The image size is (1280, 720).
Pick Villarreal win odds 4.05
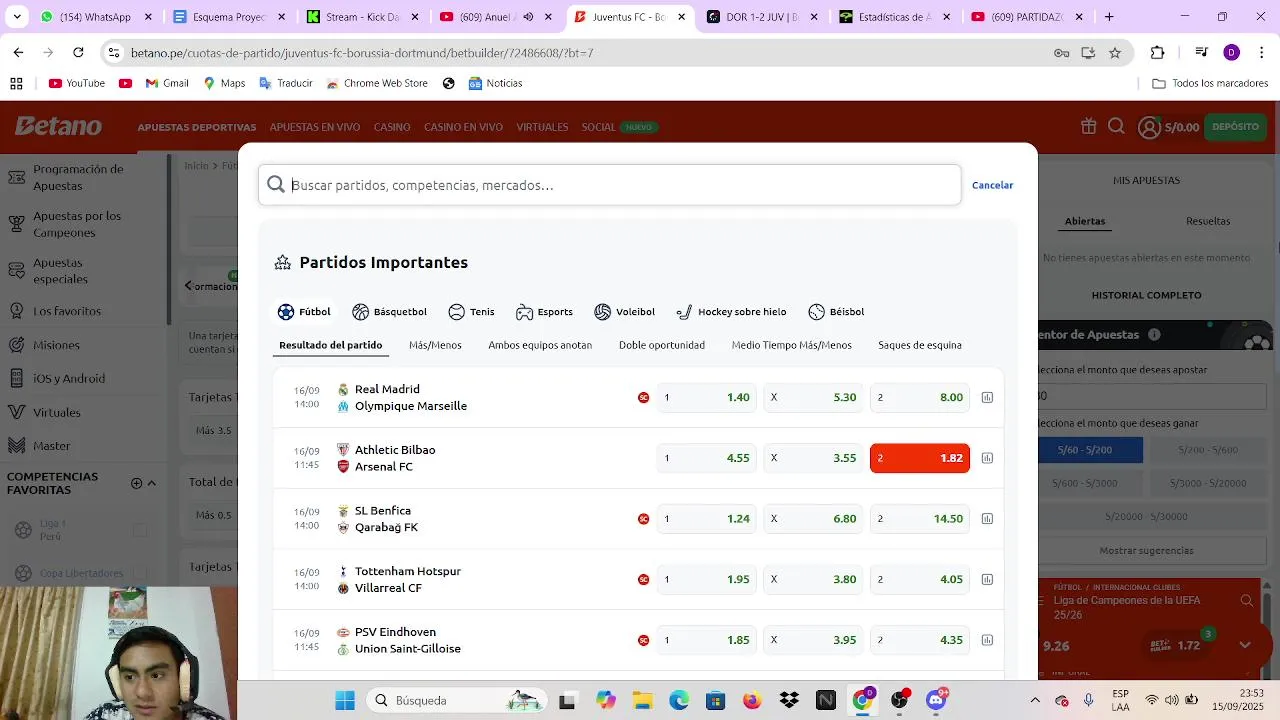click(920, 580)
